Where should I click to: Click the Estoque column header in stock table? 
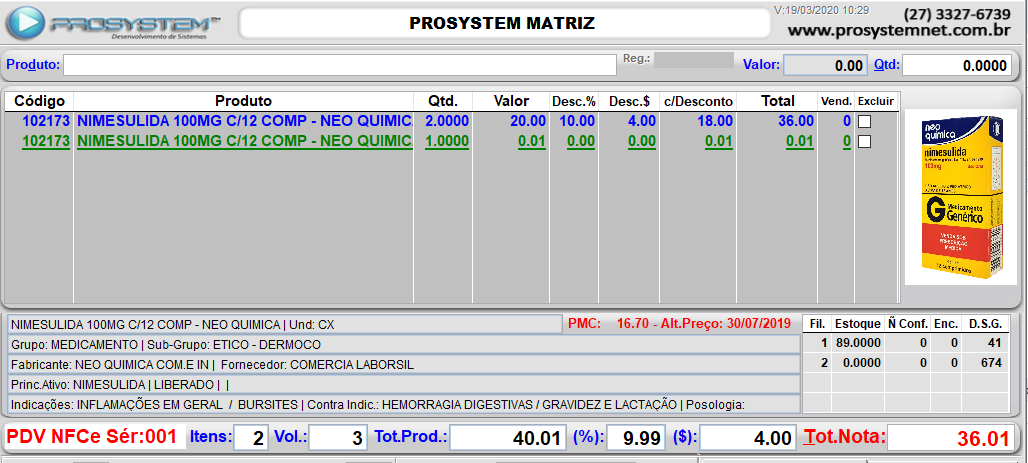tap(858, 323)
